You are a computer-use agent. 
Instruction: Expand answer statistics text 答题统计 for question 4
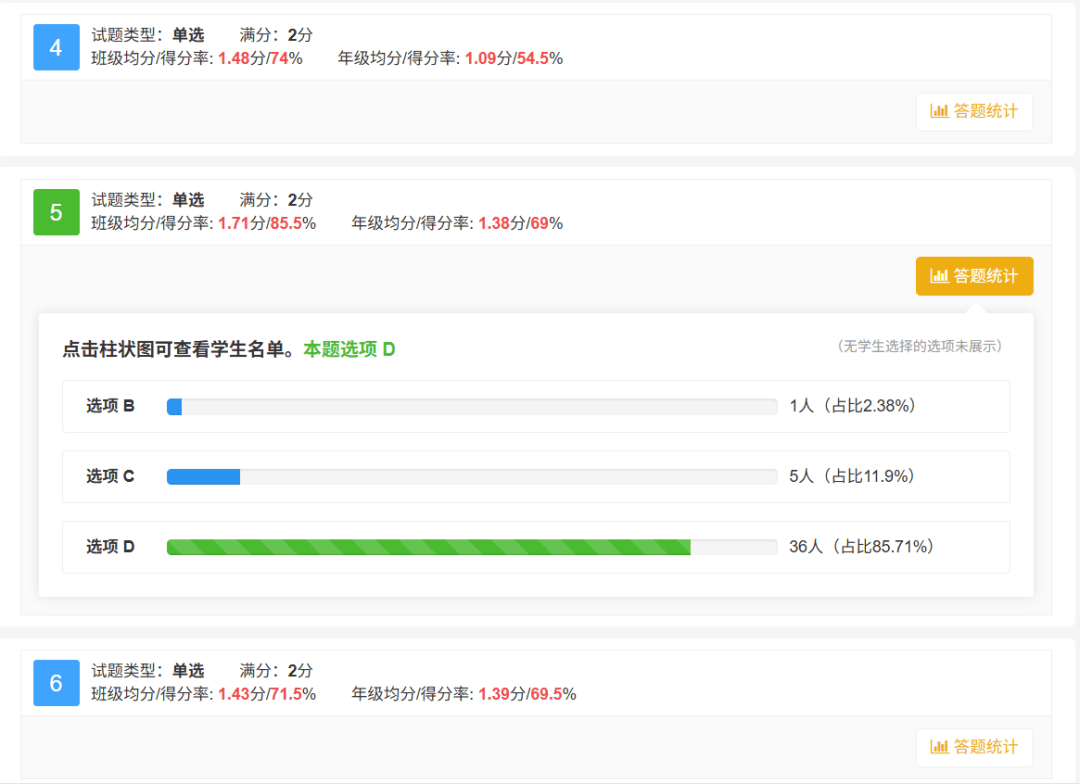(x=986, y=111)
